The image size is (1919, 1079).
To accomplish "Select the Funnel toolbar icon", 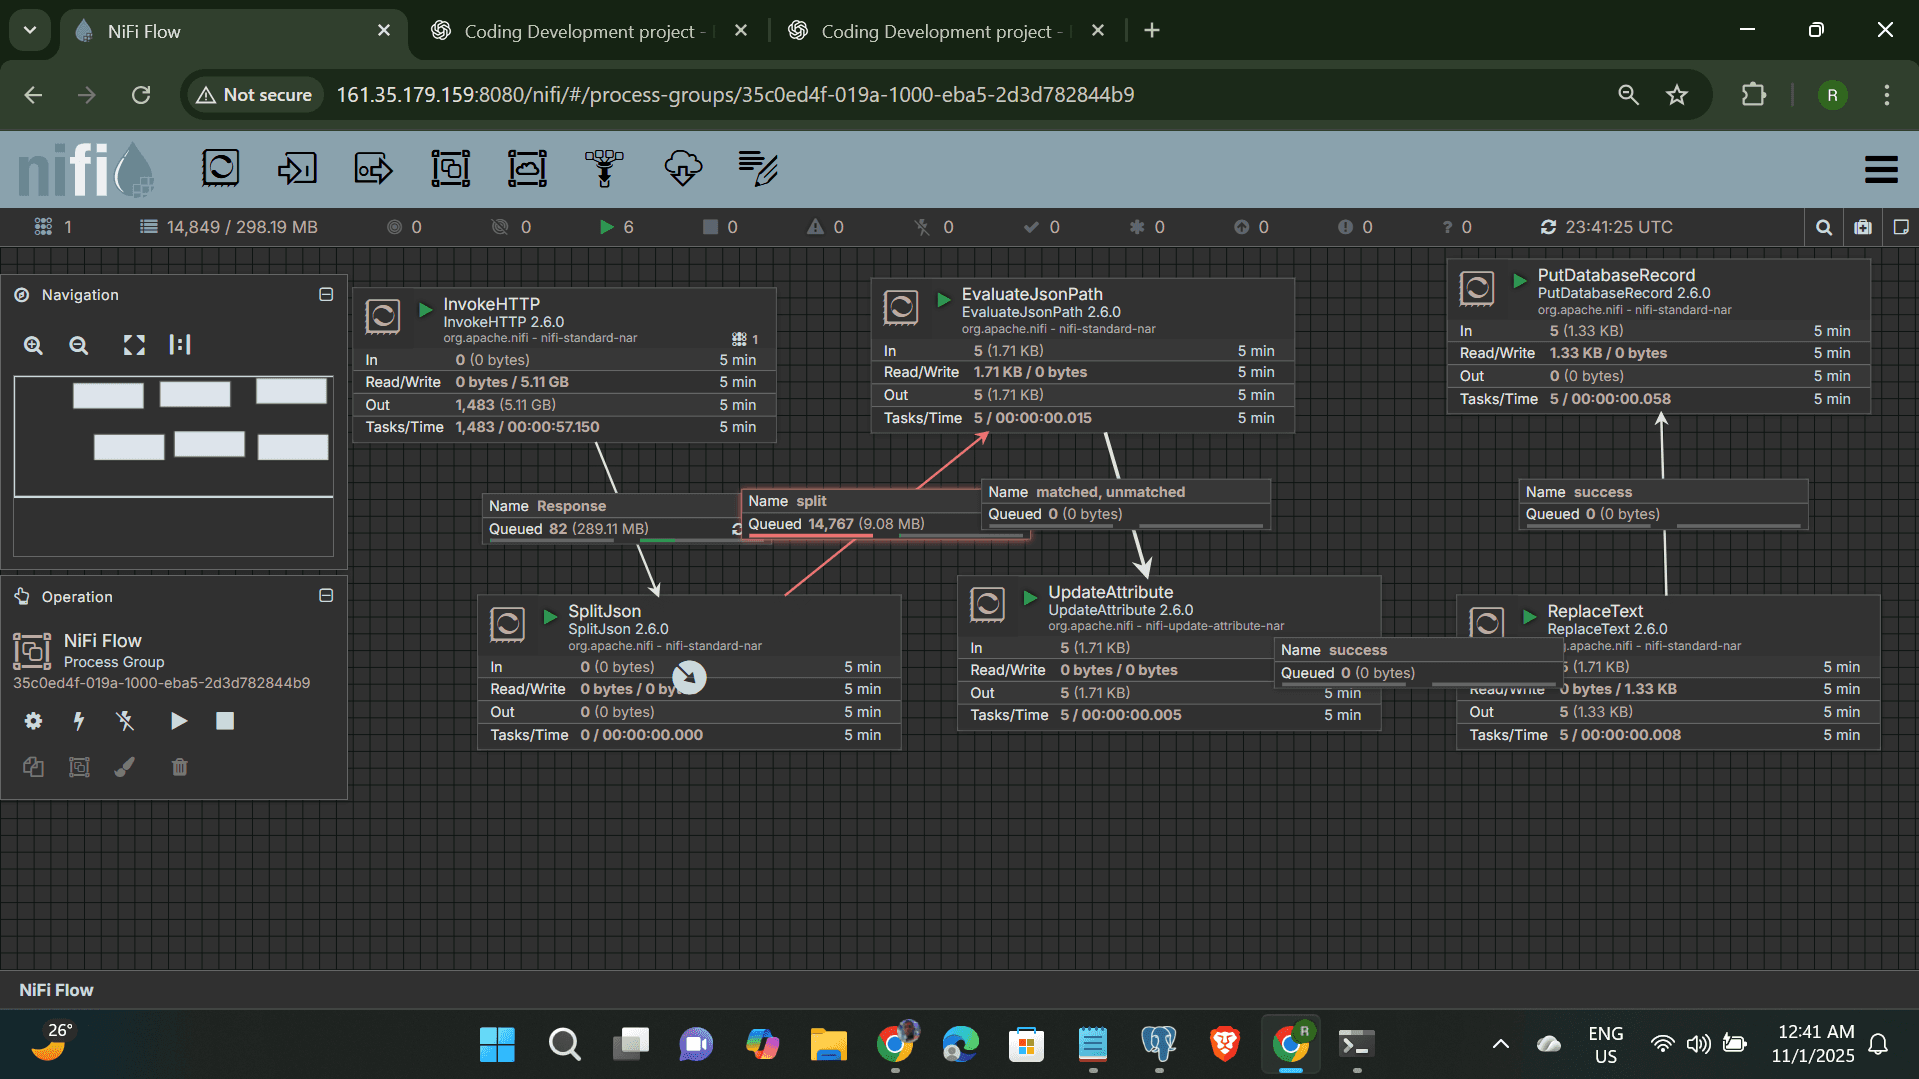I will click(604, 168).
